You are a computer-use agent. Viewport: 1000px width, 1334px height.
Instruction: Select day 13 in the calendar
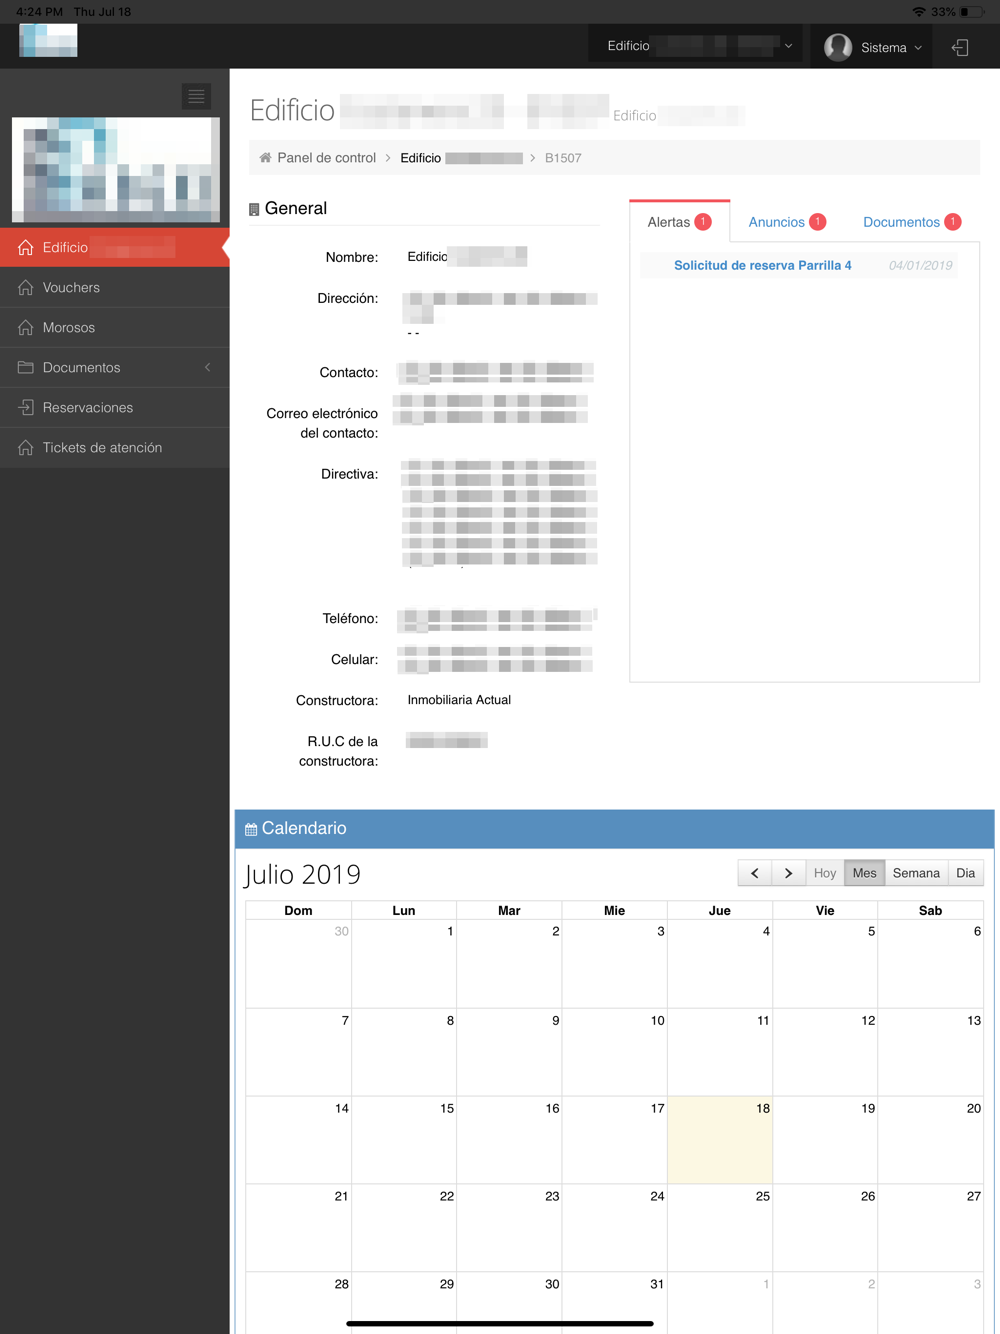pos(930,1052)
